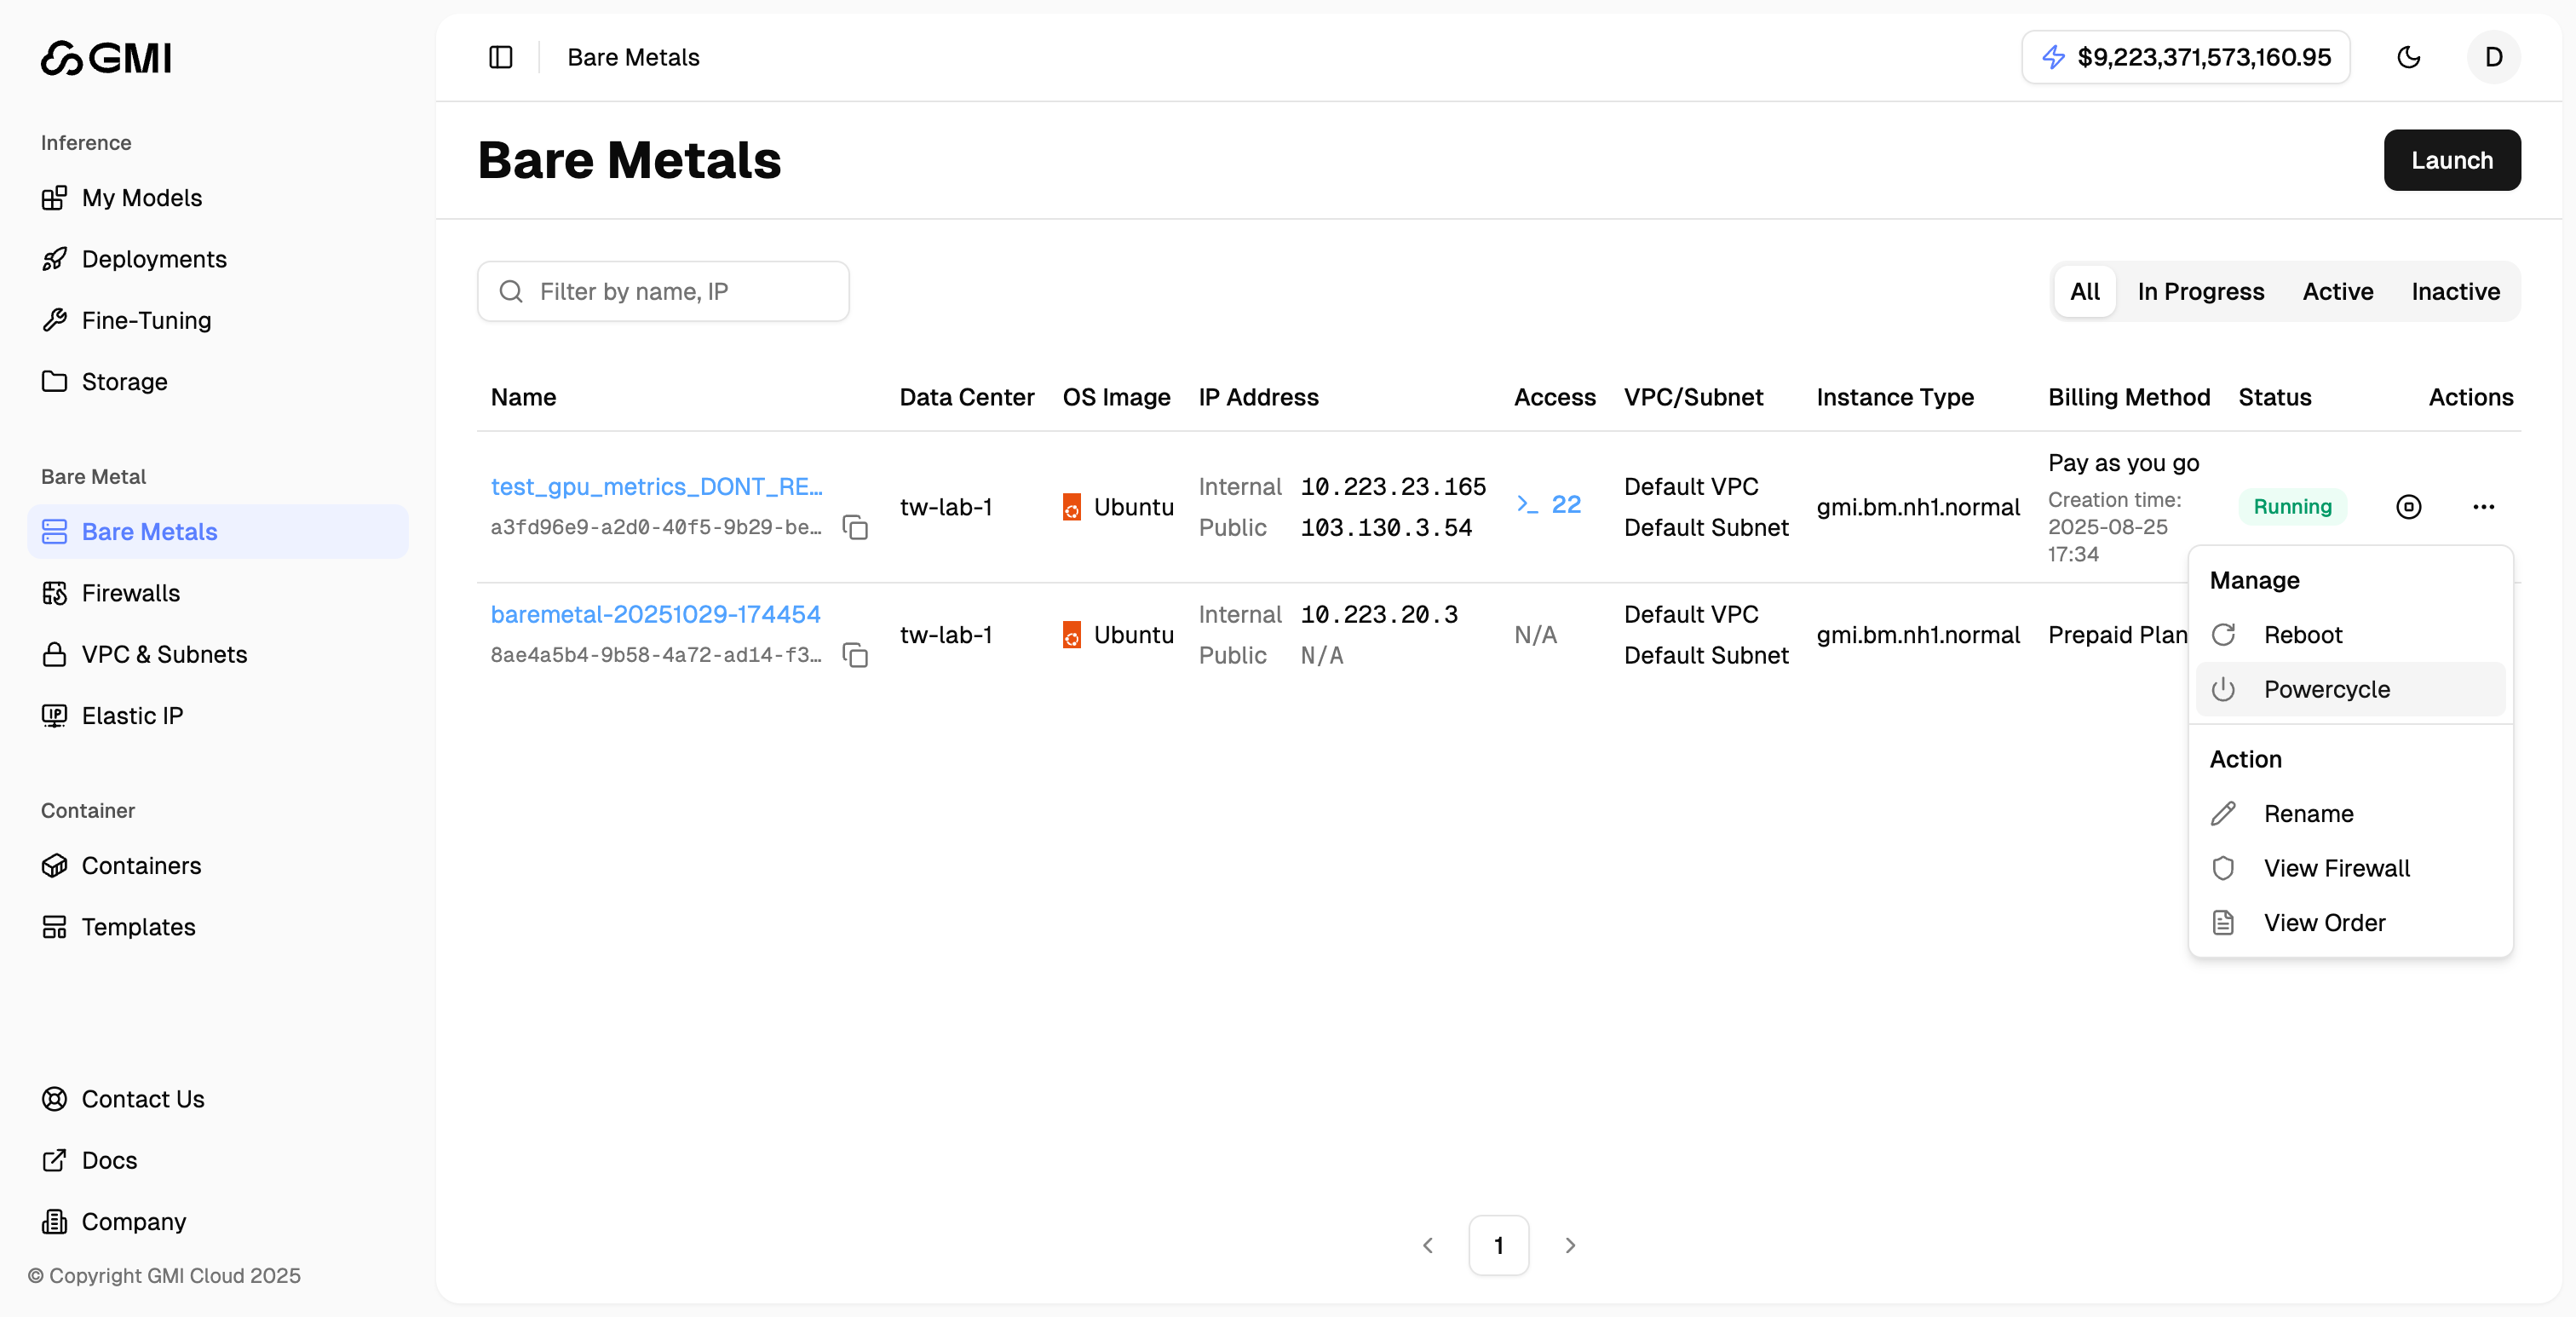
Task: Go to previous page with left chevron
Action: click(1428, 1245)
